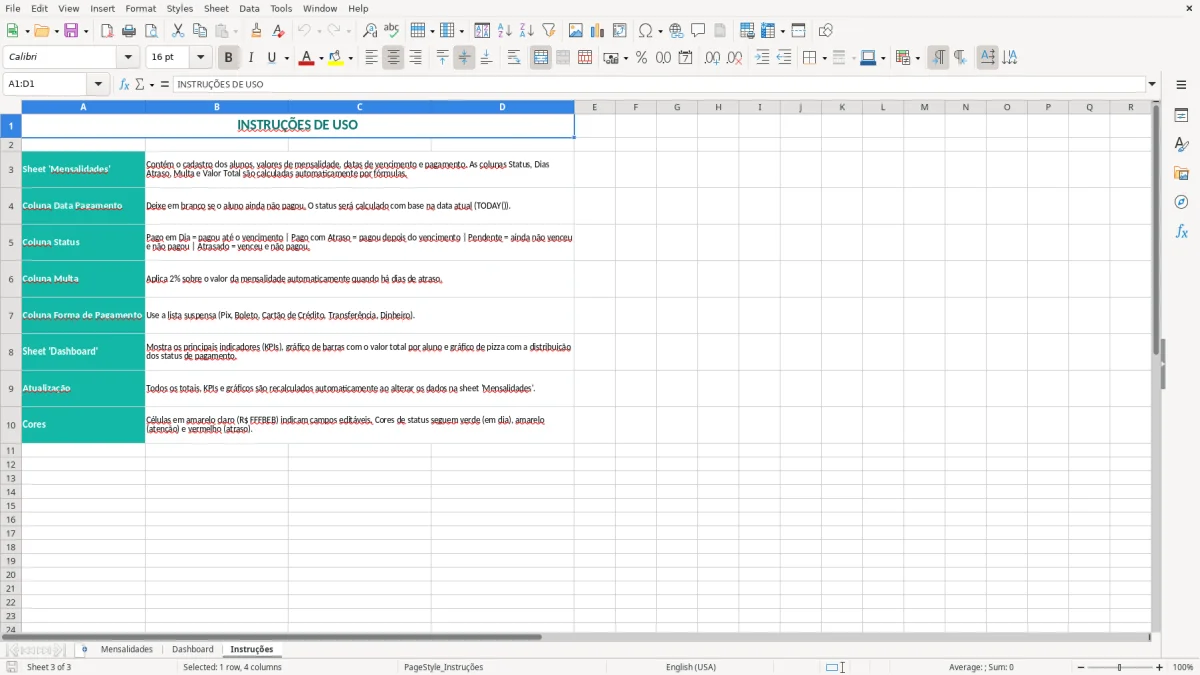Click the 100% zoom level
1200x675 pixels.
coord(1183,667)
